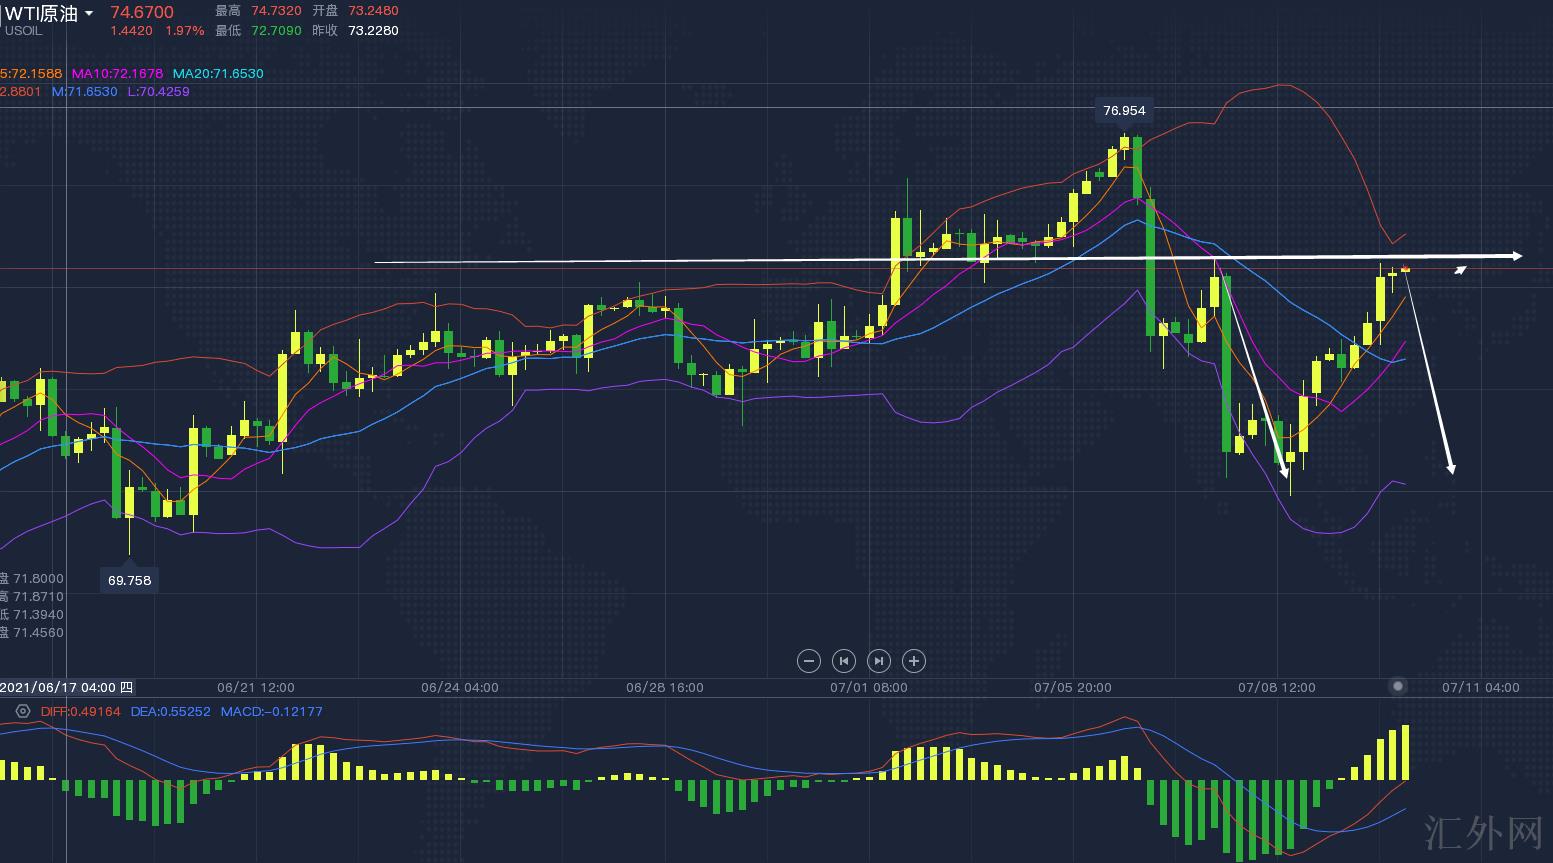Select the MA10 moving average label
Screen dimensions: 1553x863
(x=117, y=73)
